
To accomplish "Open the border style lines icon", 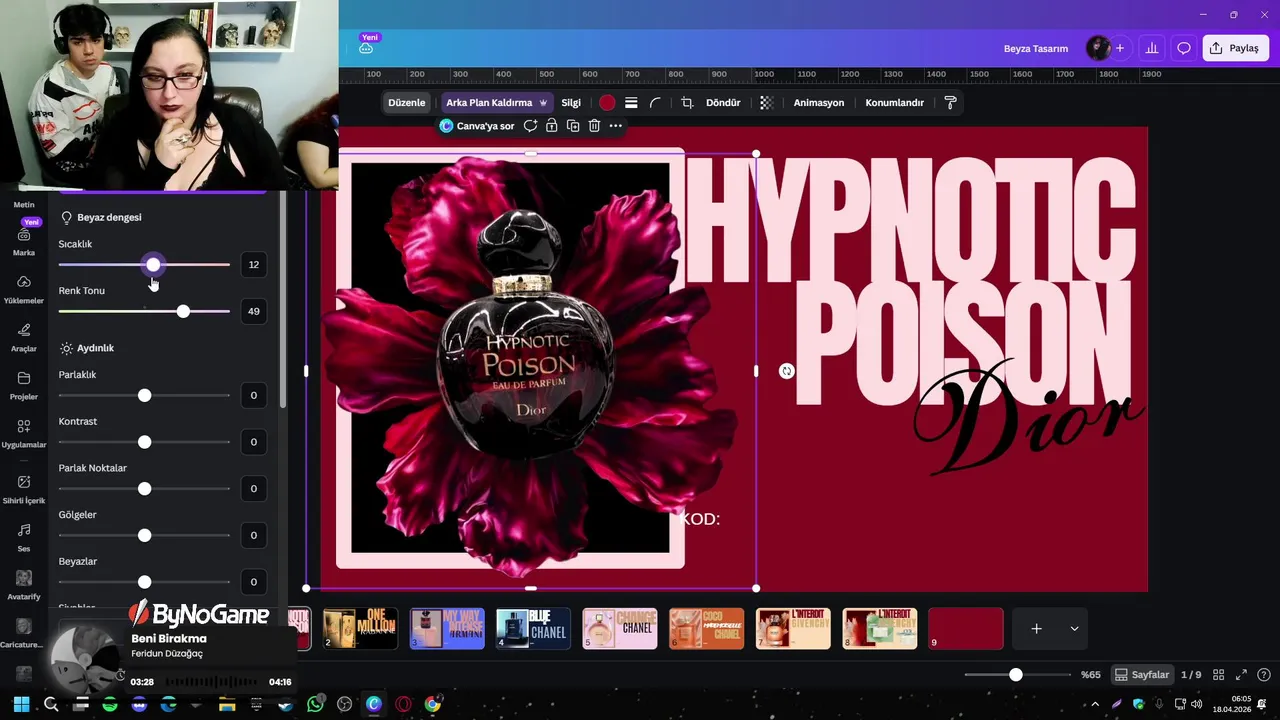I will tap(631, 103).
